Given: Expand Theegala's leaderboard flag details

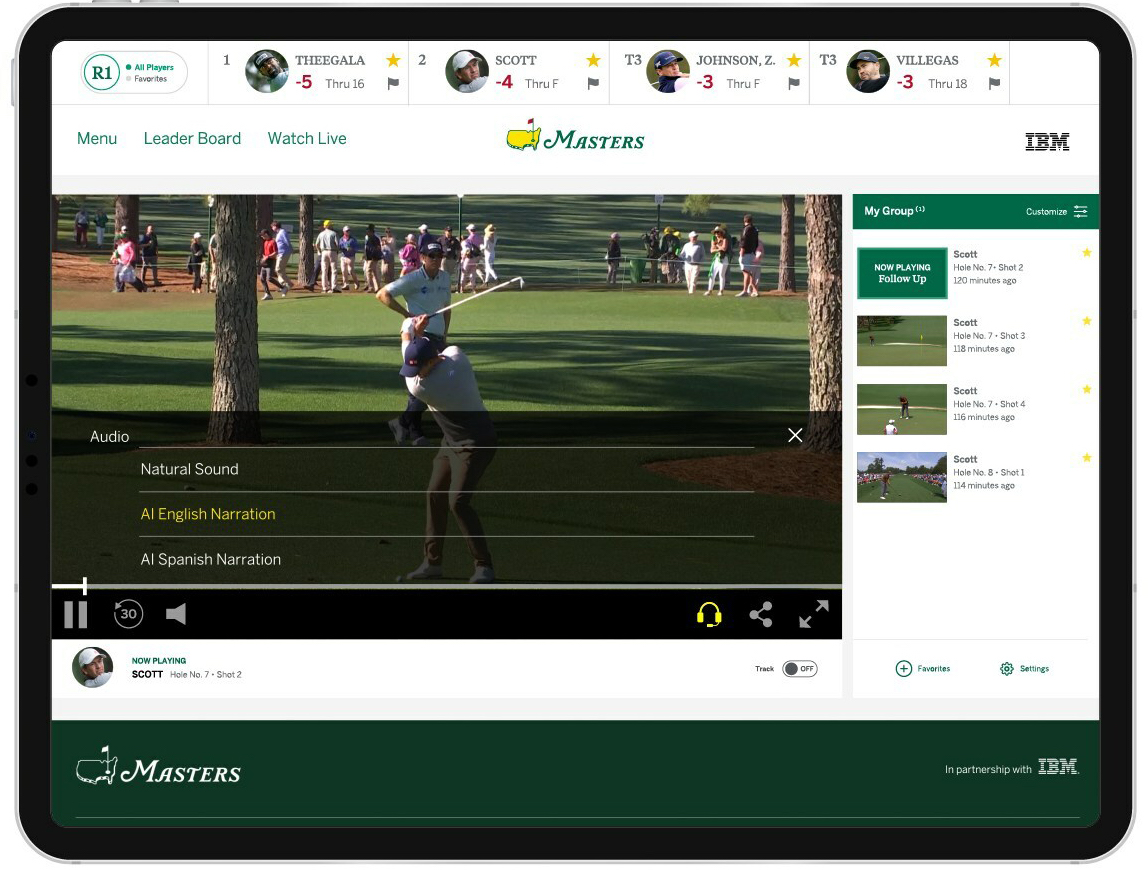Looking at the screenshot, I should (x=394, y=83).
